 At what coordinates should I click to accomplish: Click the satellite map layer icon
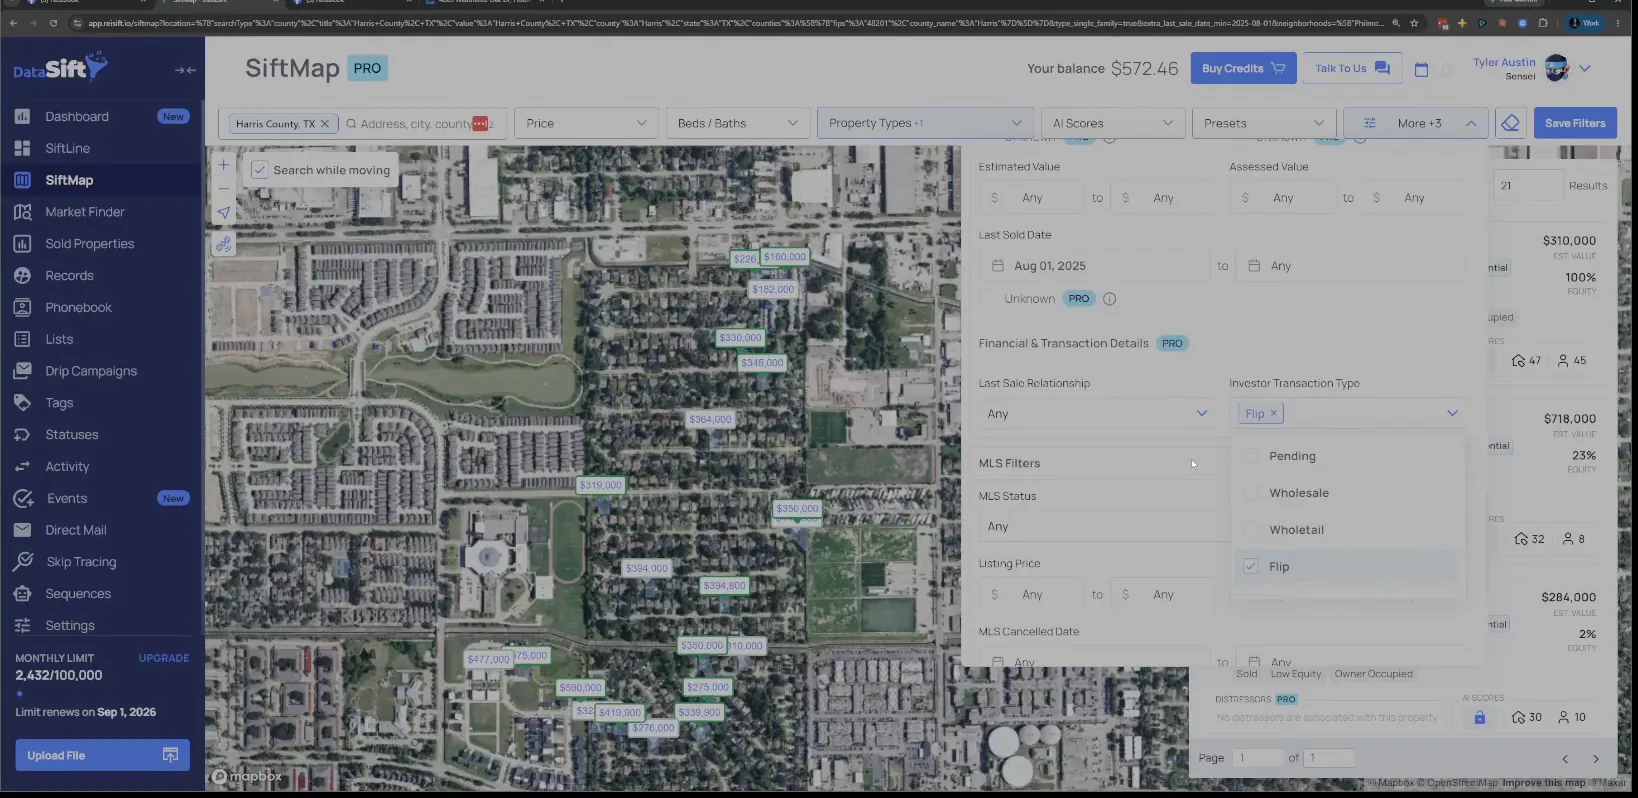point(224,244)
